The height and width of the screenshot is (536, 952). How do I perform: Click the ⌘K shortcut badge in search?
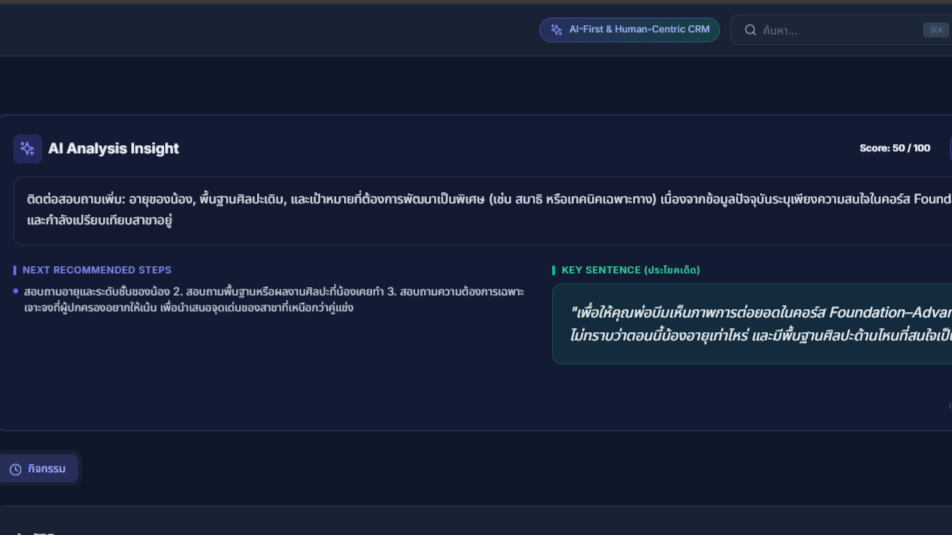tap(935, 30)
